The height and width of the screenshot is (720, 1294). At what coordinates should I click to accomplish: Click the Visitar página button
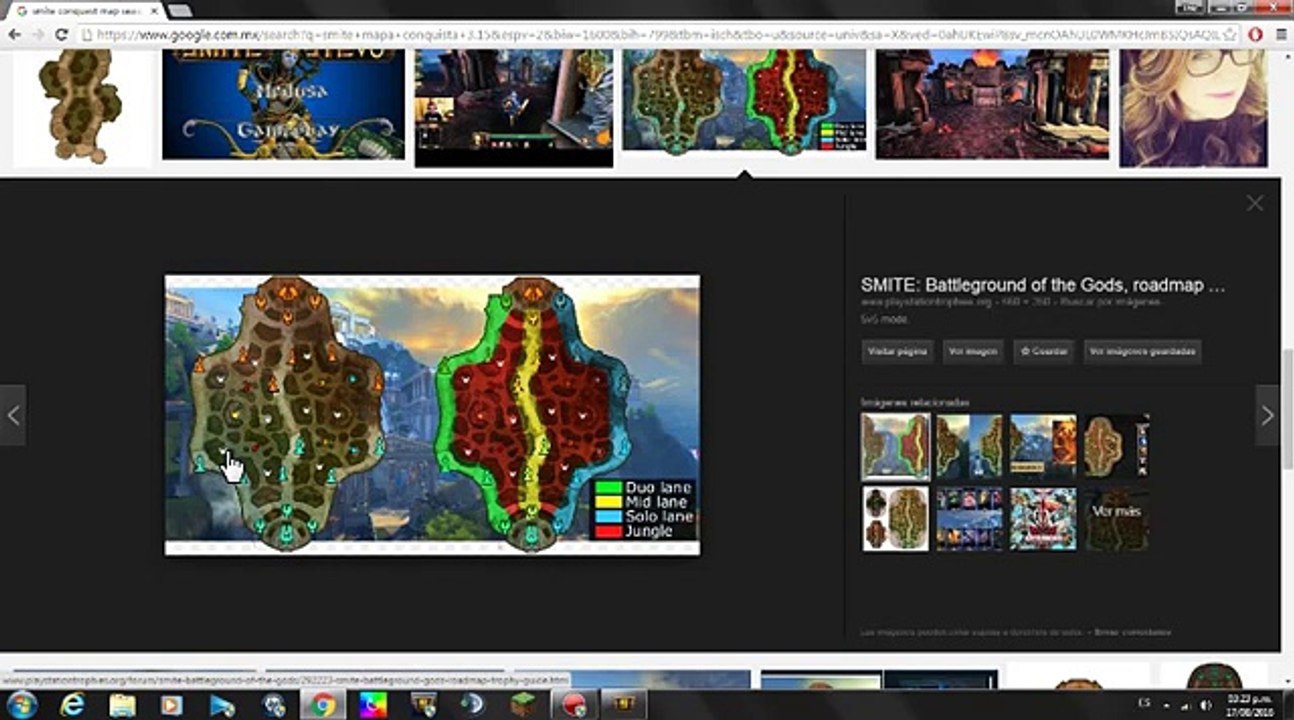coord(898,351)
